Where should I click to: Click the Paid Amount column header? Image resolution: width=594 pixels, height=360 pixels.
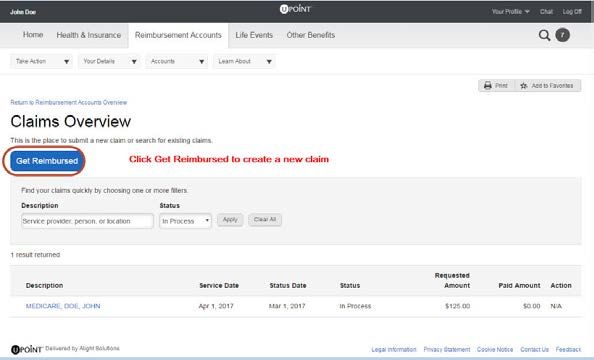[519, 286]
